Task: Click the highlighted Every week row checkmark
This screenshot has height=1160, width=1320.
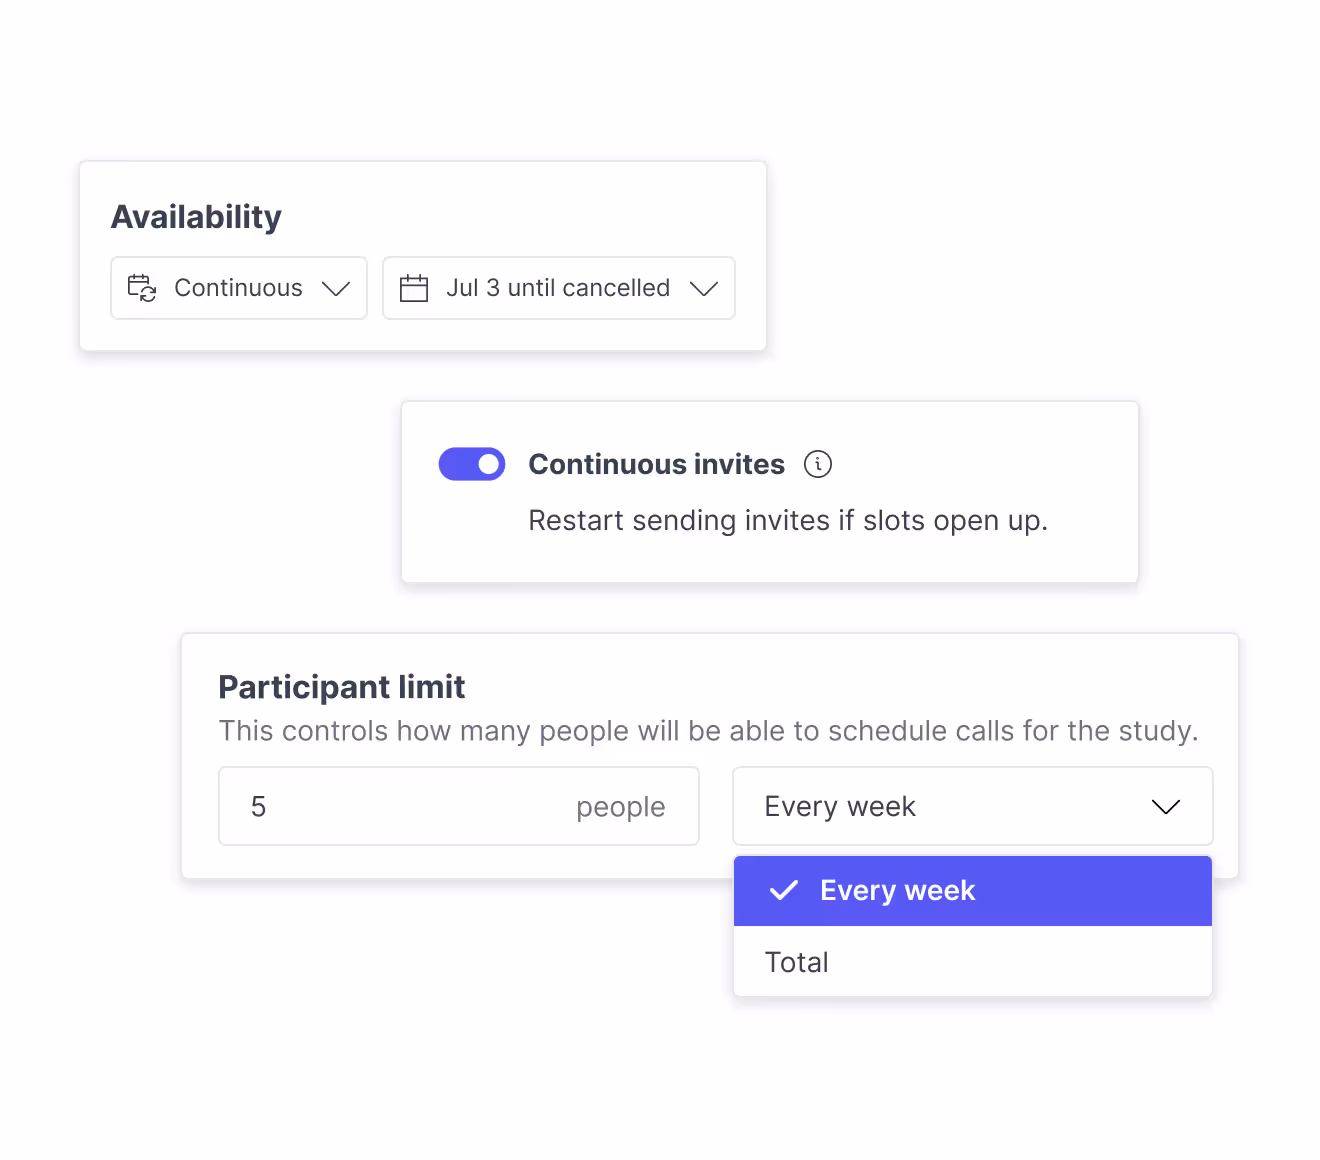Action: point(784,890)
